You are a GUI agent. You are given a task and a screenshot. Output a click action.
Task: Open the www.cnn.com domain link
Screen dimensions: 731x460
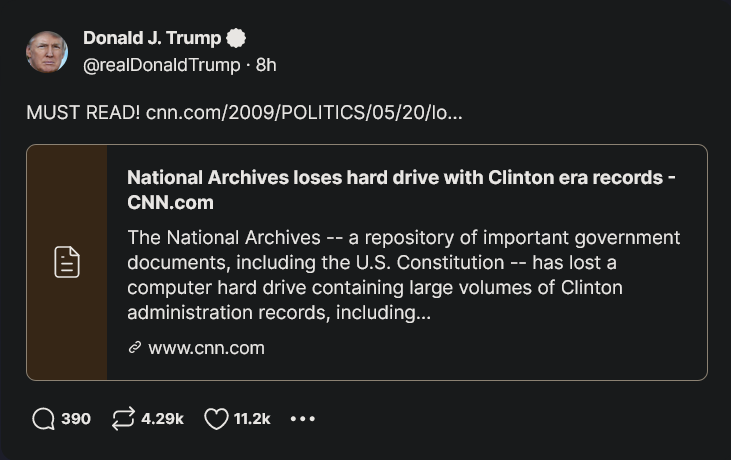tap(206, 348)
